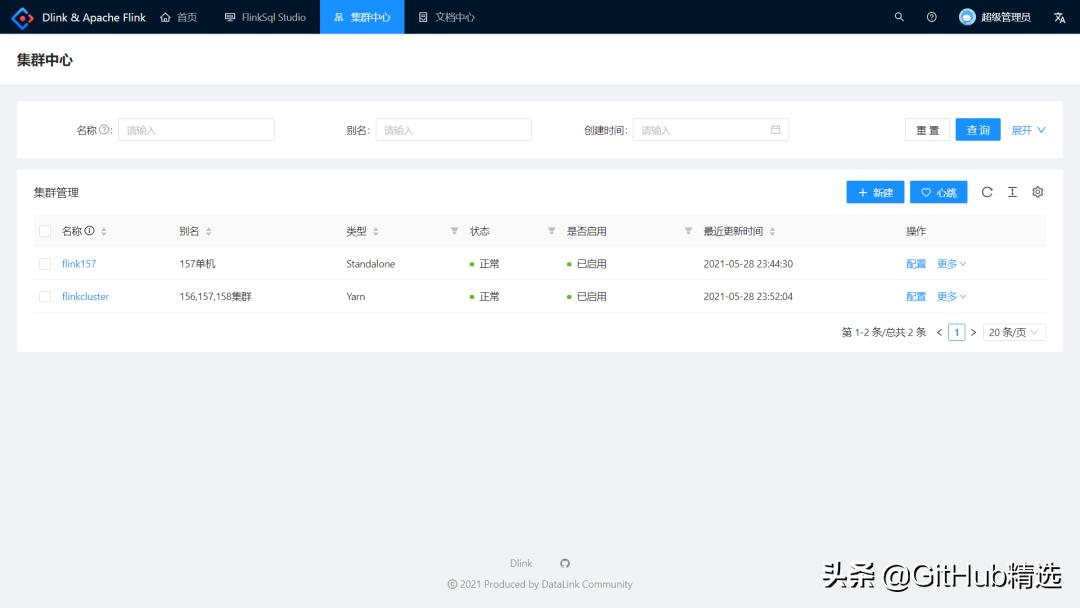Sort by 最近更新时间 column arrows
Viewport: 1080px width, 608px height.
tap(772, 231)
